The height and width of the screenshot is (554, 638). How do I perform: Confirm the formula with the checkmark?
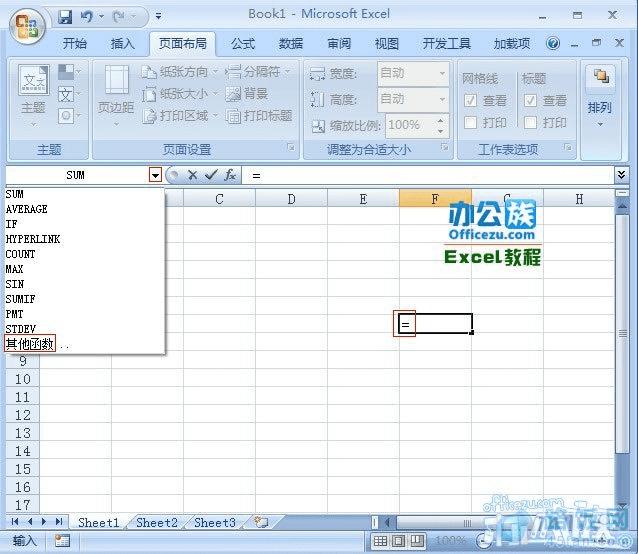point(211,175)
